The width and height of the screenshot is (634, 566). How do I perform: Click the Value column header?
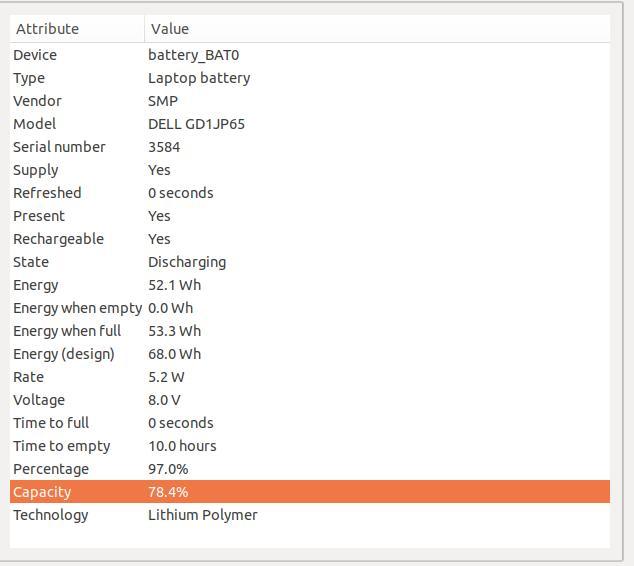(x=377, y=29)
